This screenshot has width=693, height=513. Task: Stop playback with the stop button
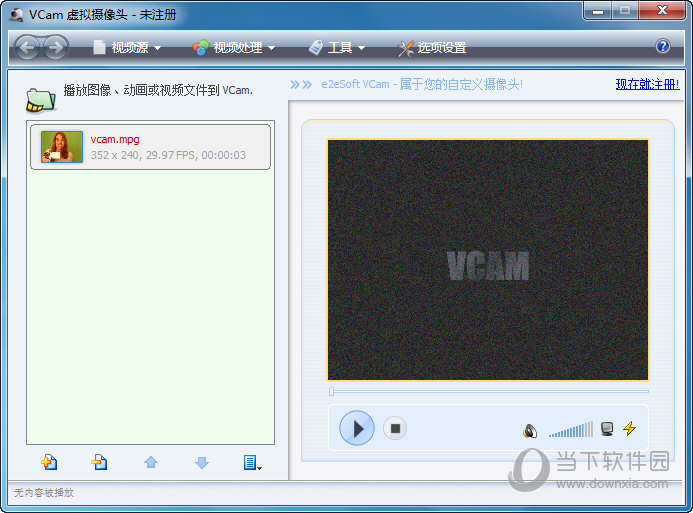395,428
